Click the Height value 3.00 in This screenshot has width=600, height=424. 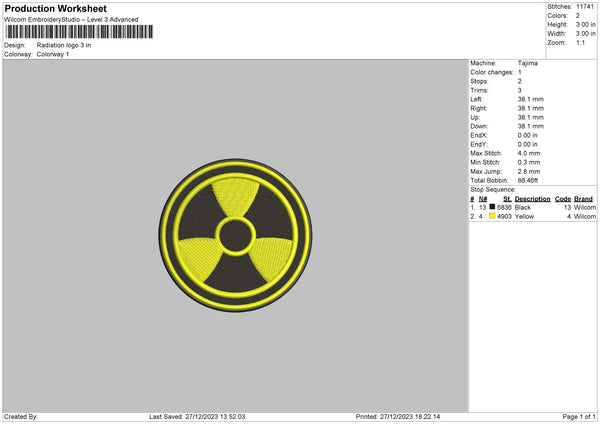pos(585,24)
